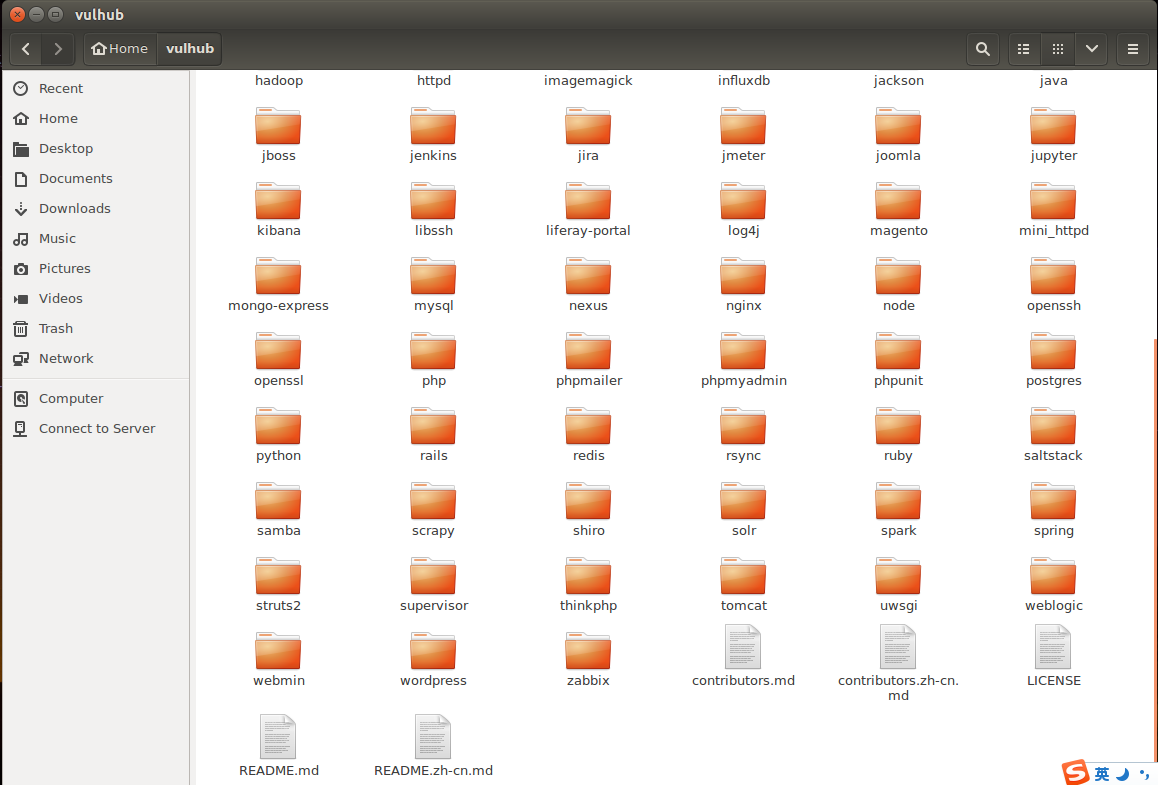
Task: Select the kibana folder icon
Action: 278,201
